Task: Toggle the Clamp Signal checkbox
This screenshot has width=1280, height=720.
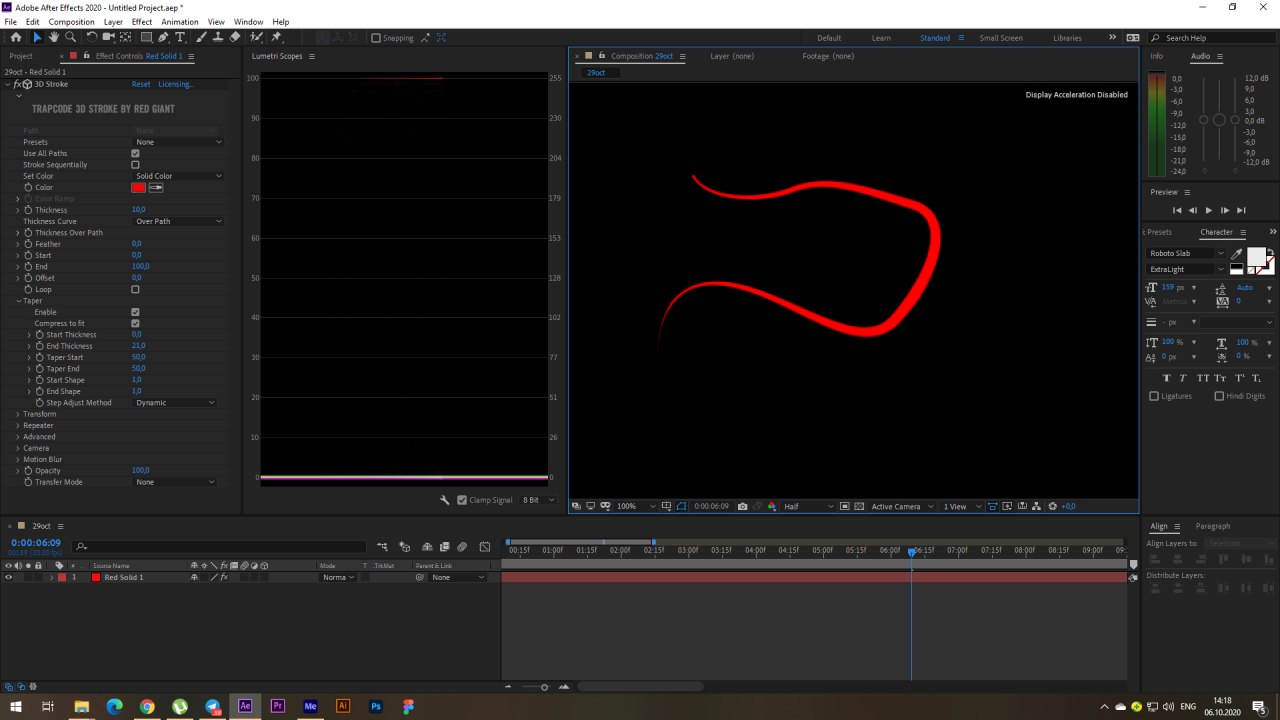Action: click(x=462, y=500)
